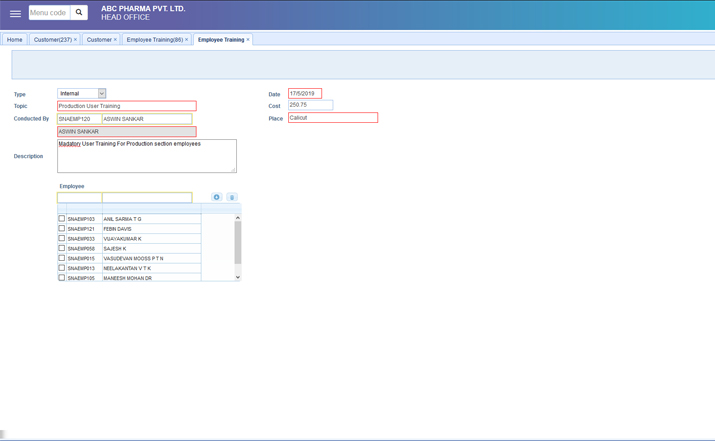This screenshot has height=441, width=715.
Task: Click the Cost field 250.75
Action: point(311,105)
